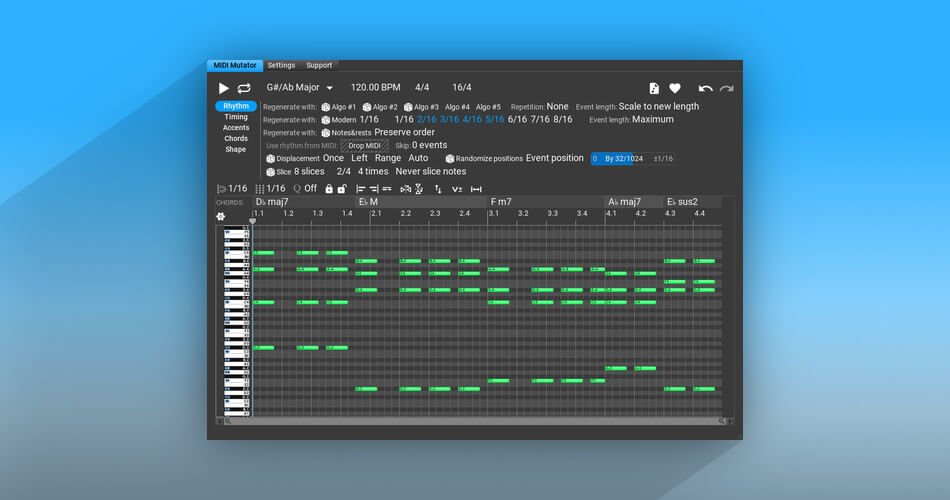This screenshot has width=950, height=500.
Task: Open Event length Scale to new length
Action: (659, 106)
